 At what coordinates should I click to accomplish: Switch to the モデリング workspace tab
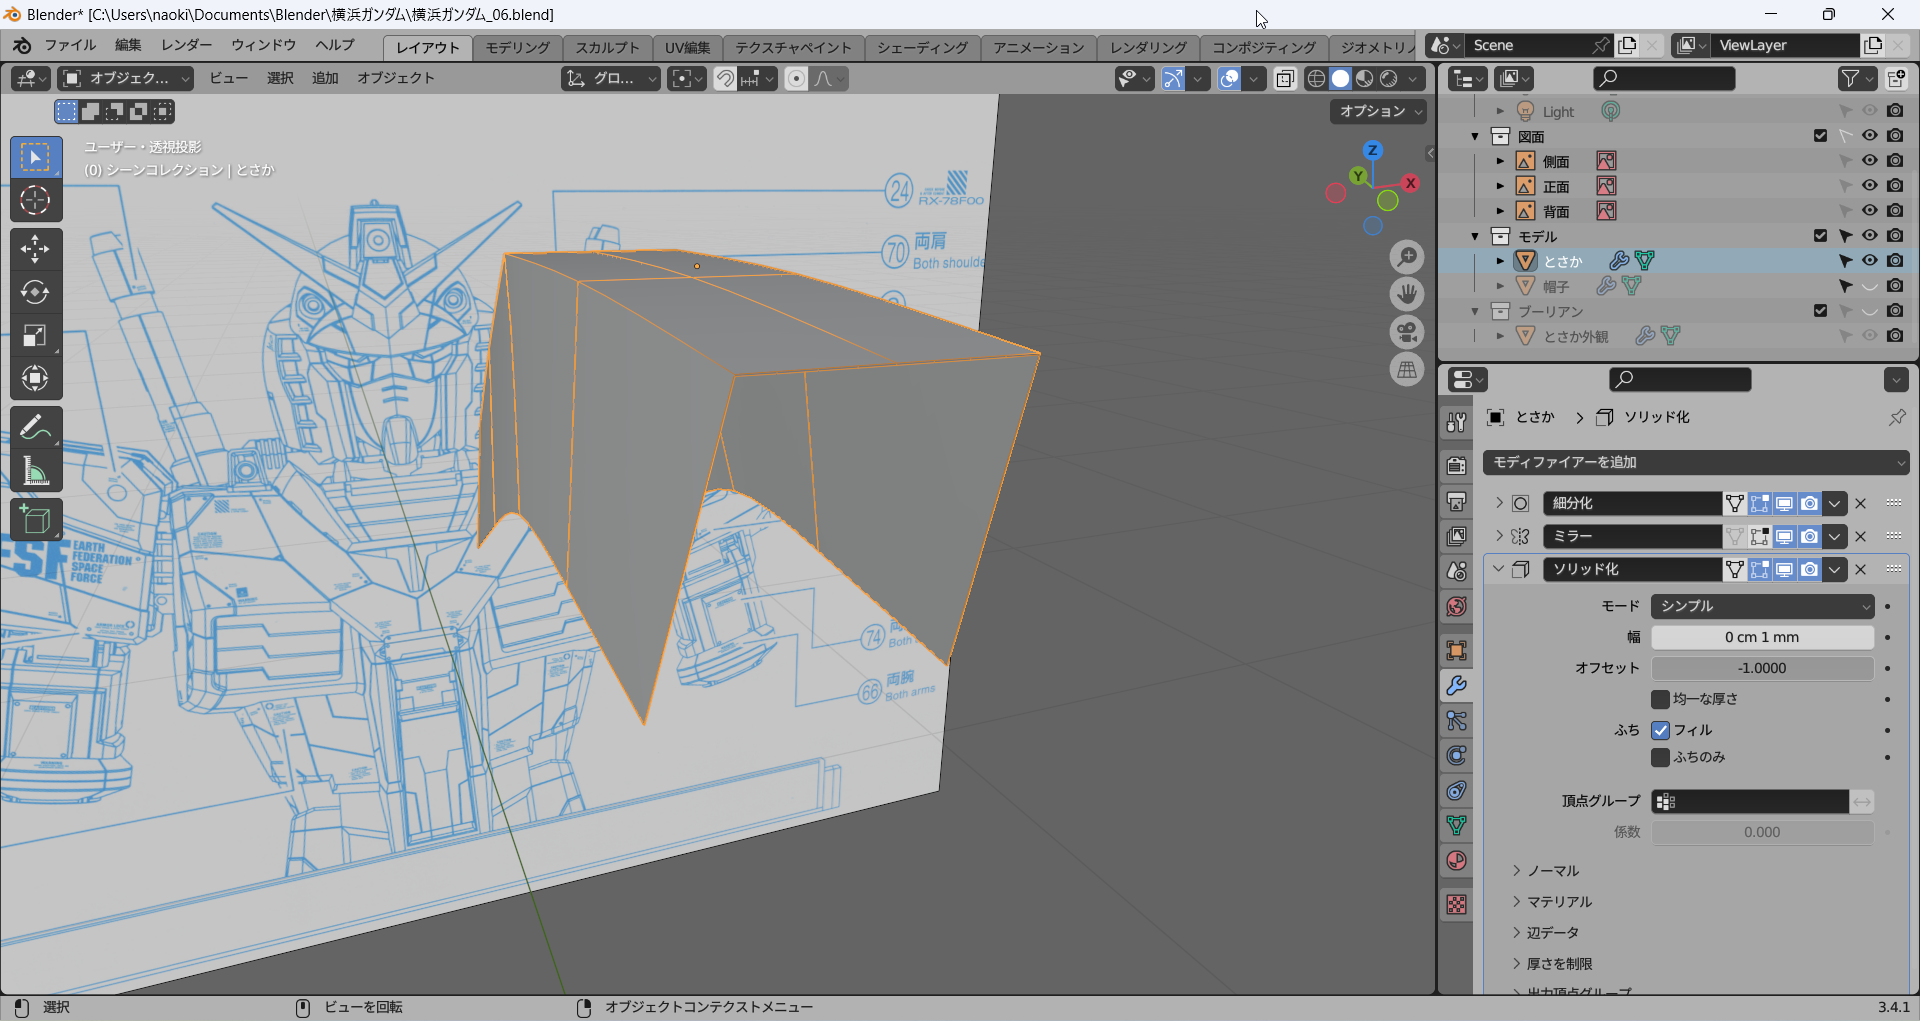517,47
